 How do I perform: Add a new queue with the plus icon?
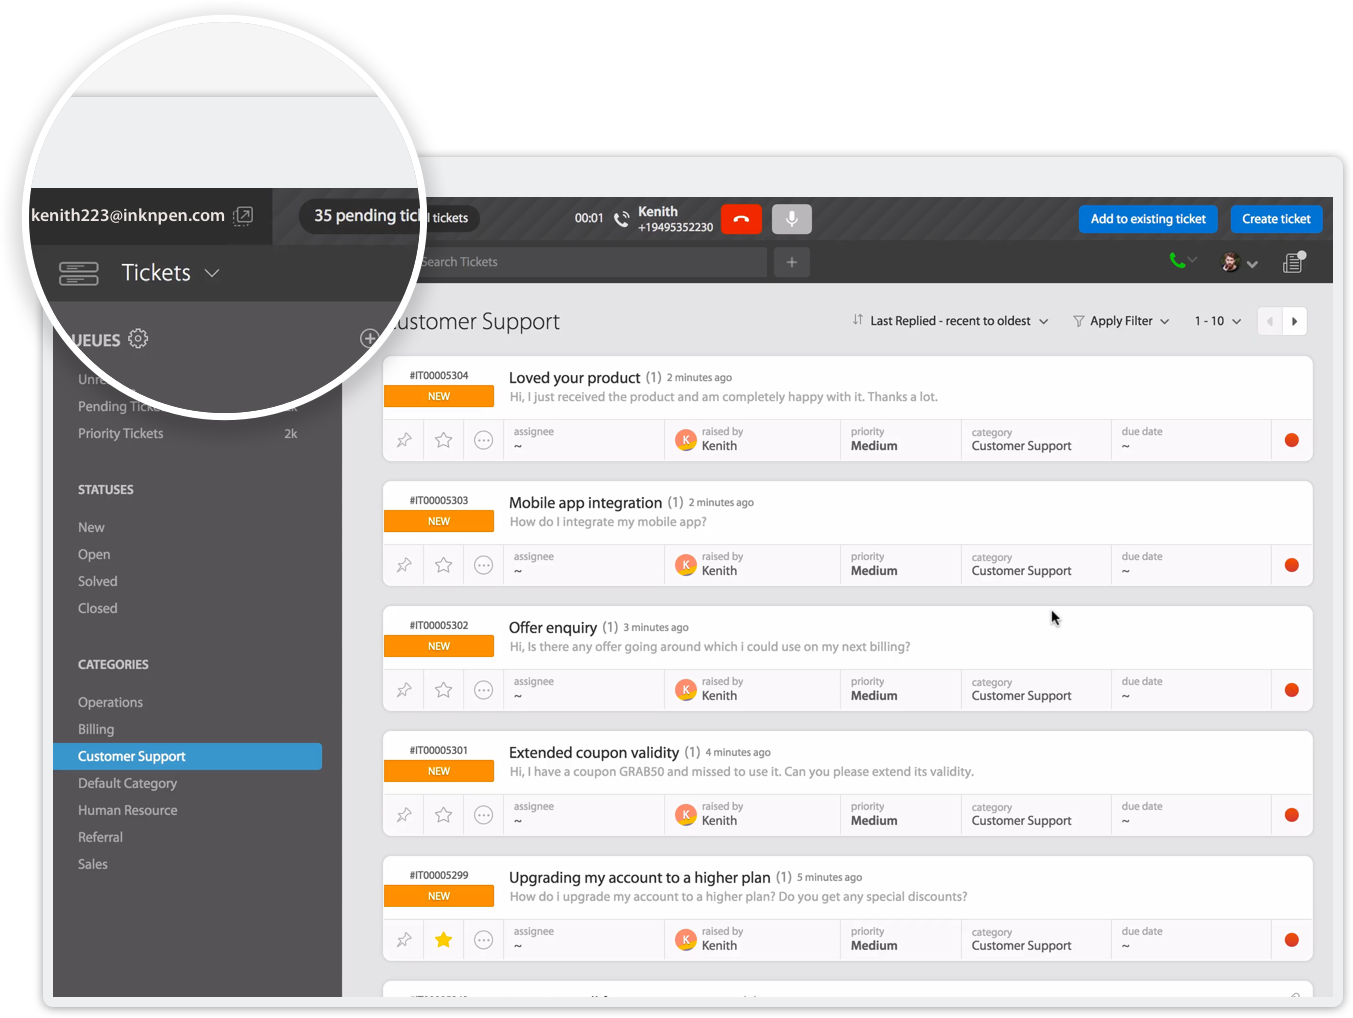(x=369, y=338)
